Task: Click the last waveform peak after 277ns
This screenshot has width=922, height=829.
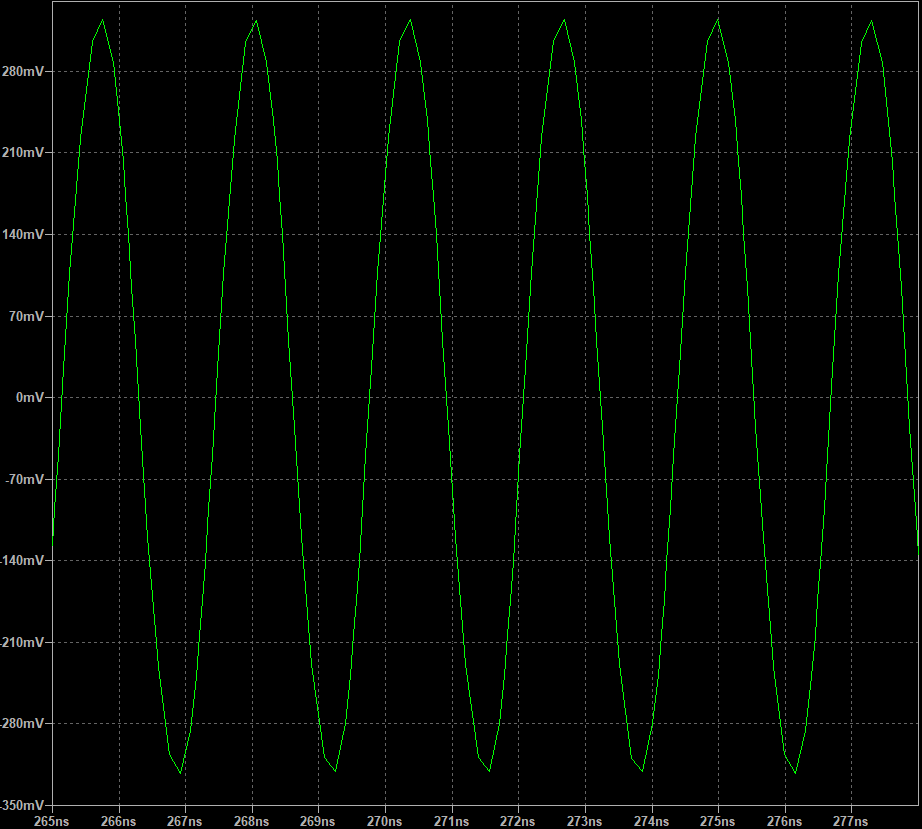Action: tap(871, 20)
